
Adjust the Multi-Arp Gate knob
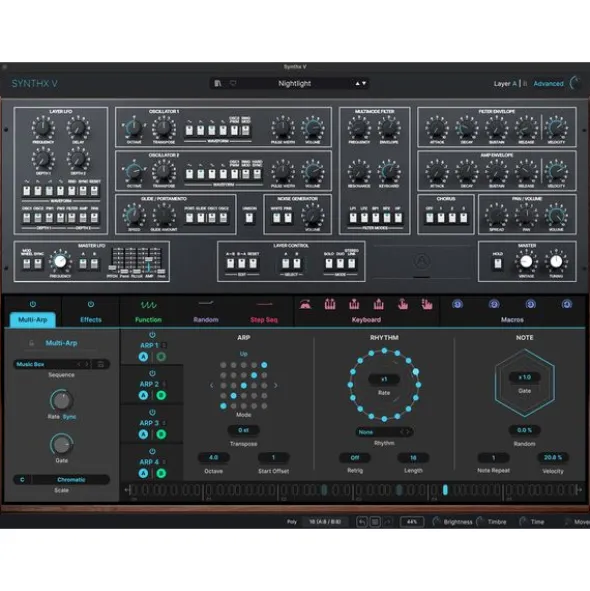click(x=62, y=444)
